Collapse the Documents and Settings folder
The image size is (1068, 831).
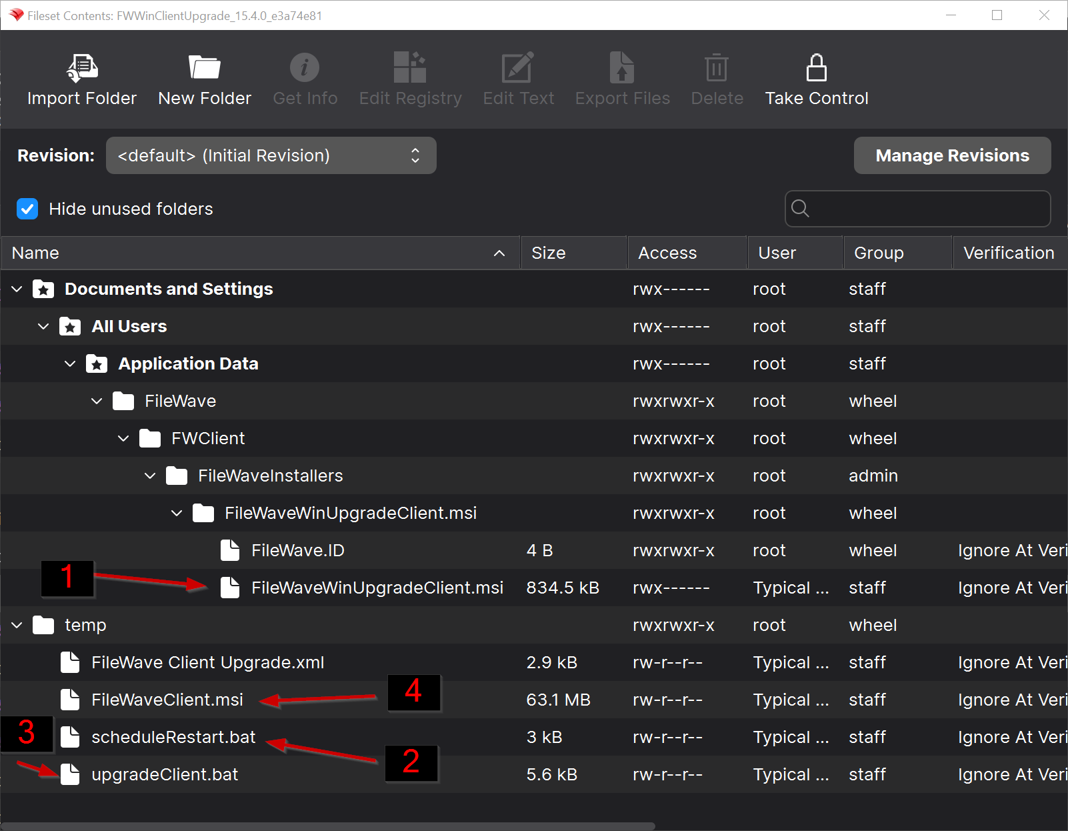[x=17, y=289]
